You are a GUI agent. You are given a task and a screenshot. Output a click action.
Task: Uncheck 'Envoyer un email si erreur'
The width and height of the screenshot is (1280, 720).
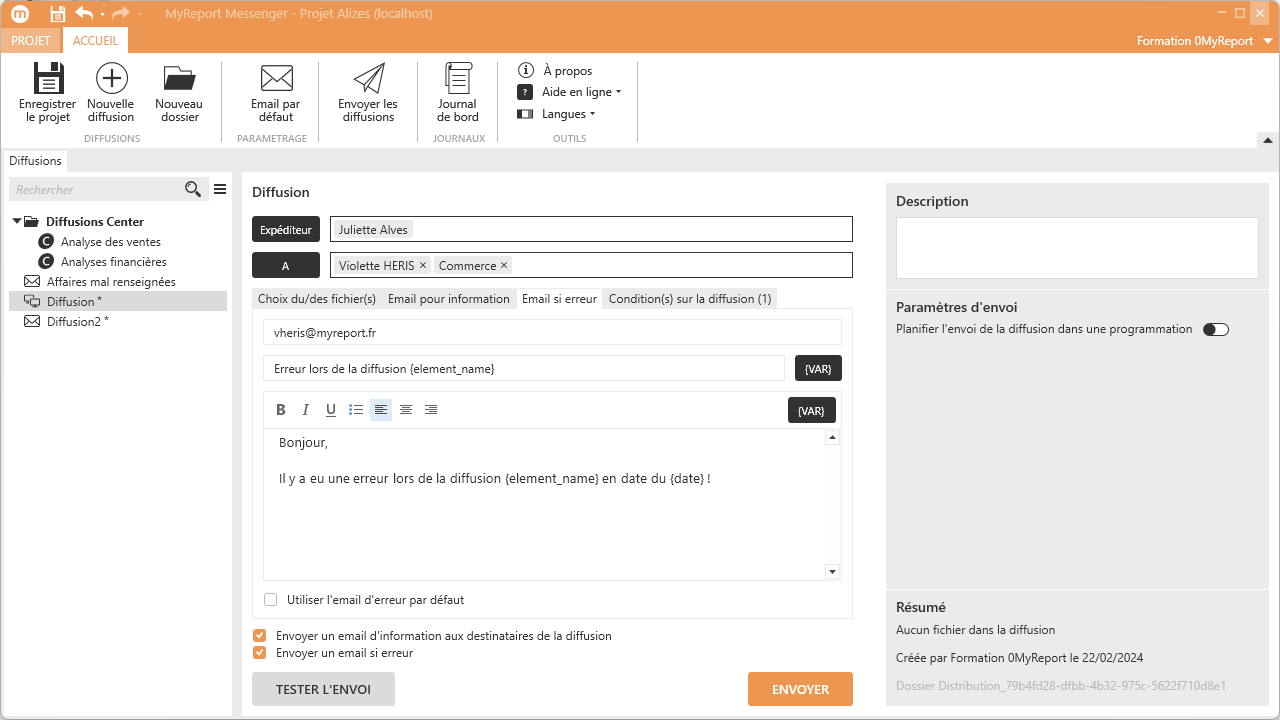[260, 653]
